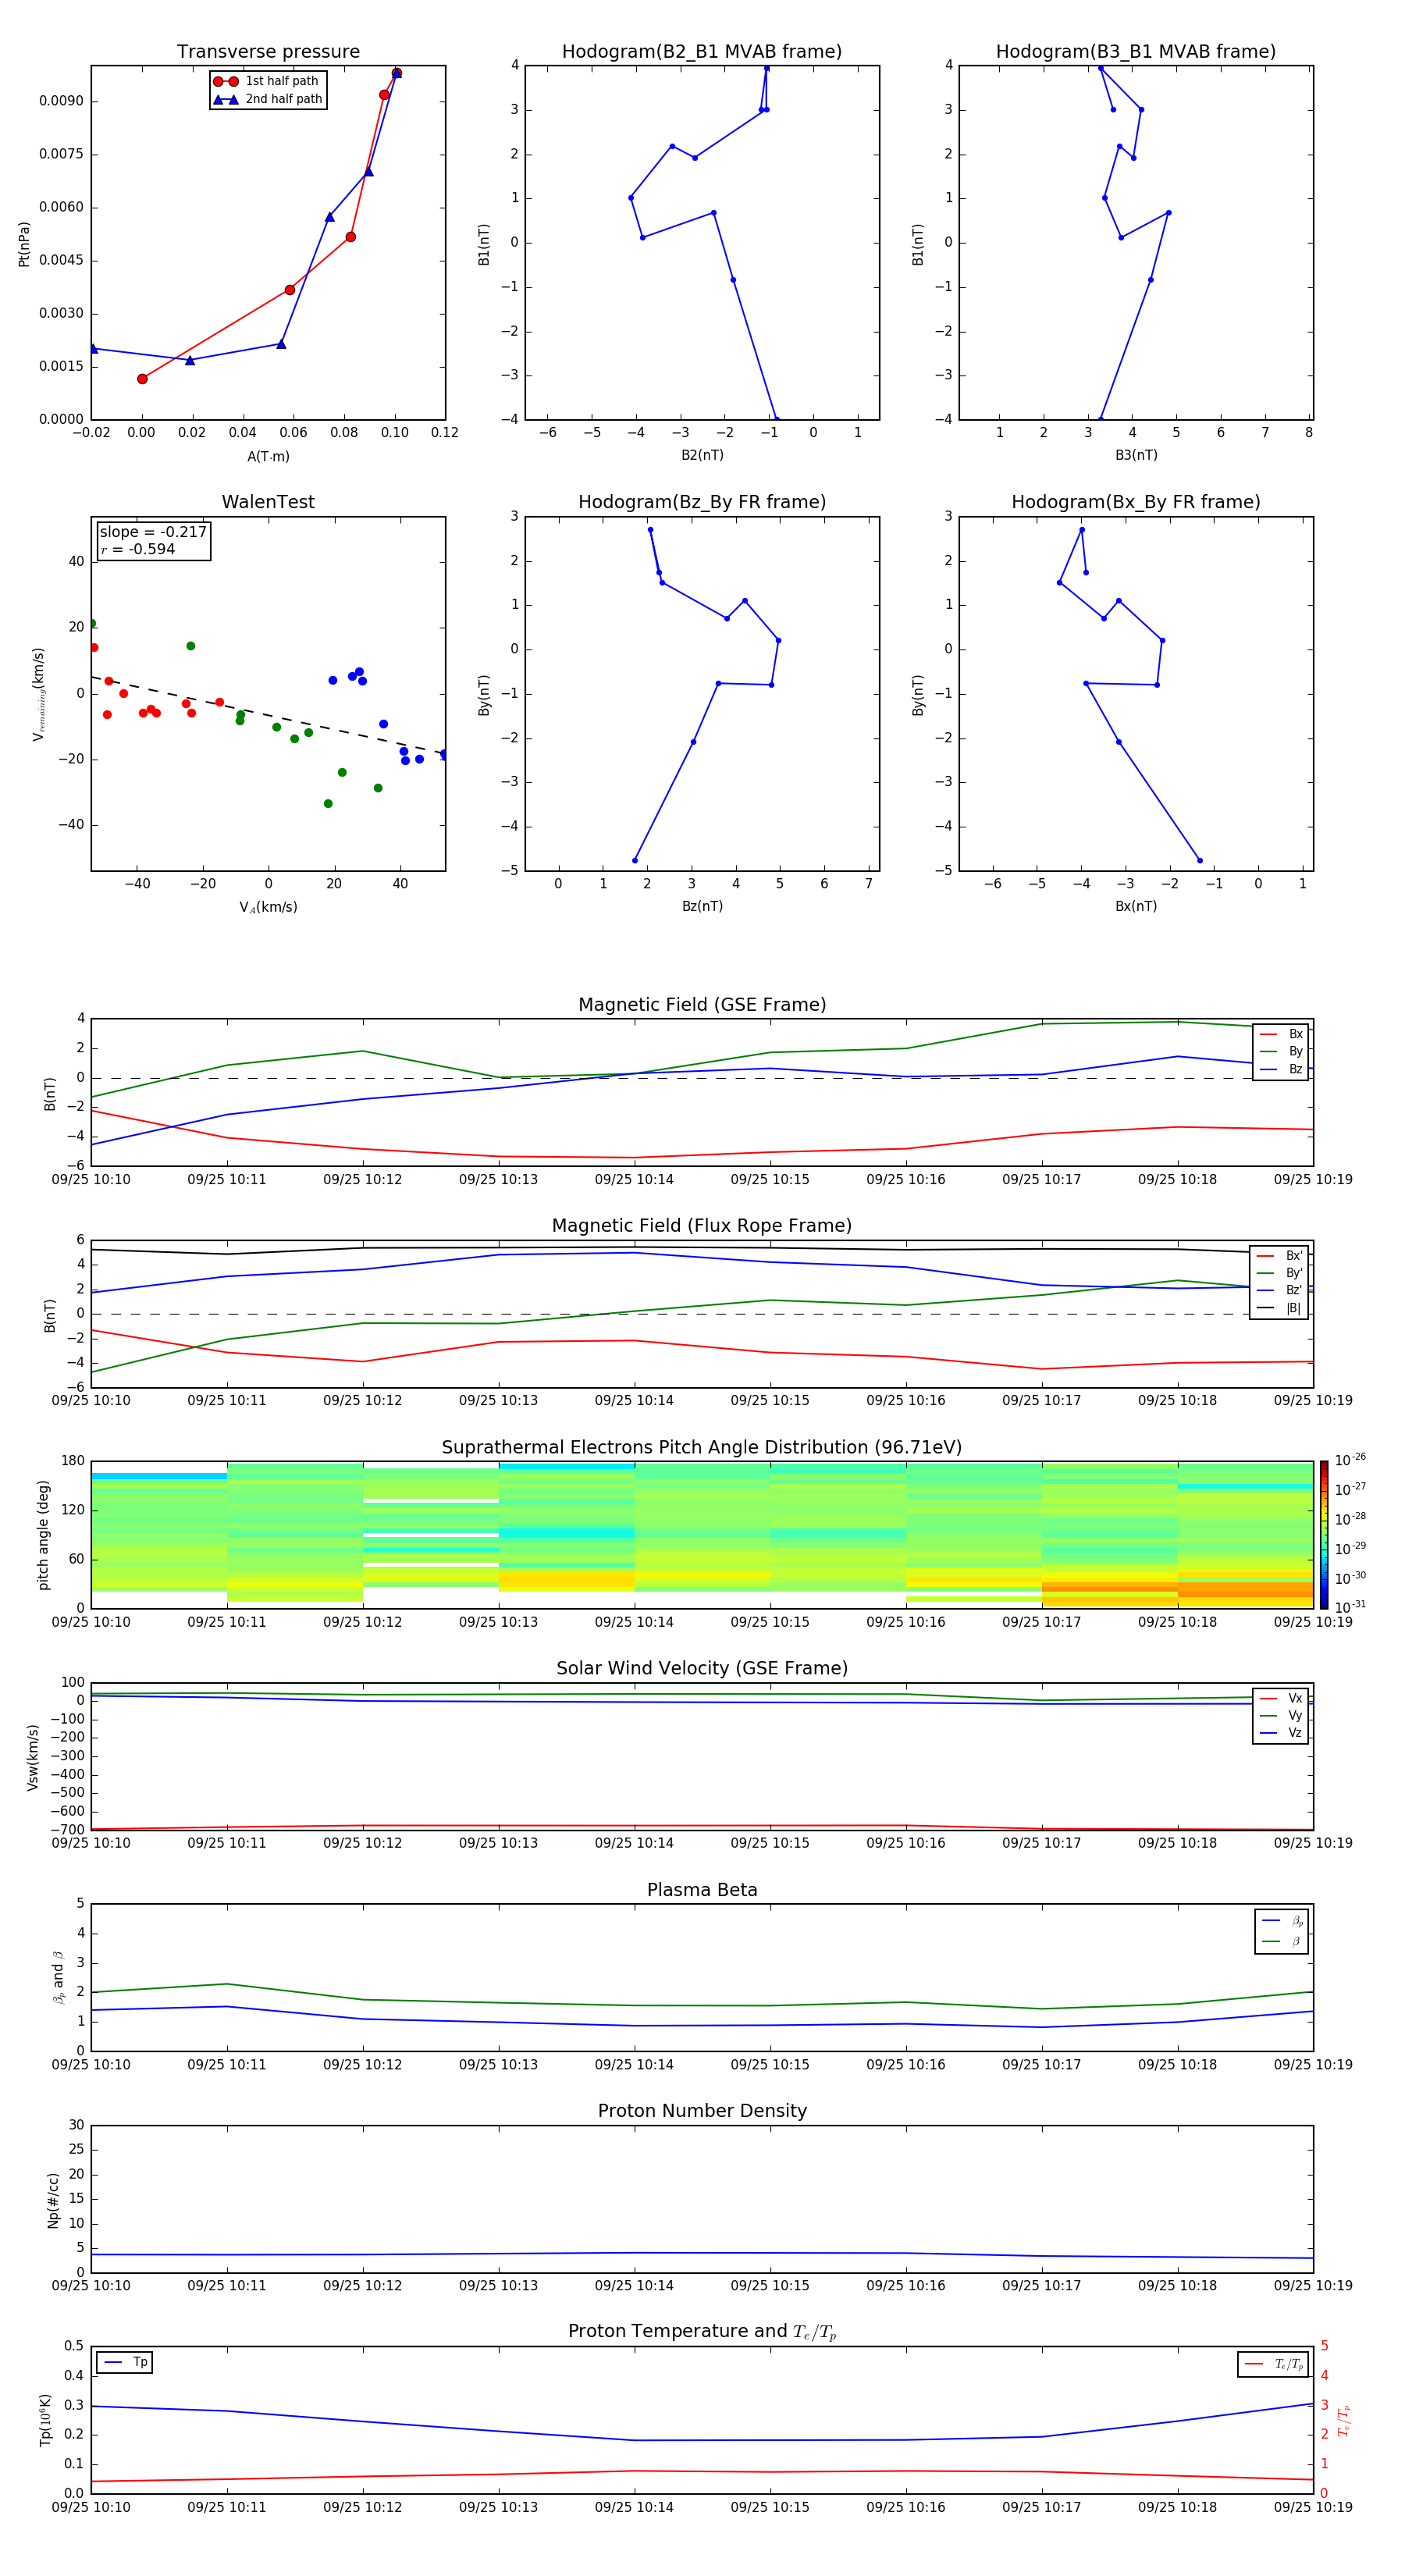Click the 'Tp(10^6K)' y-axis label

(45, 2420)
